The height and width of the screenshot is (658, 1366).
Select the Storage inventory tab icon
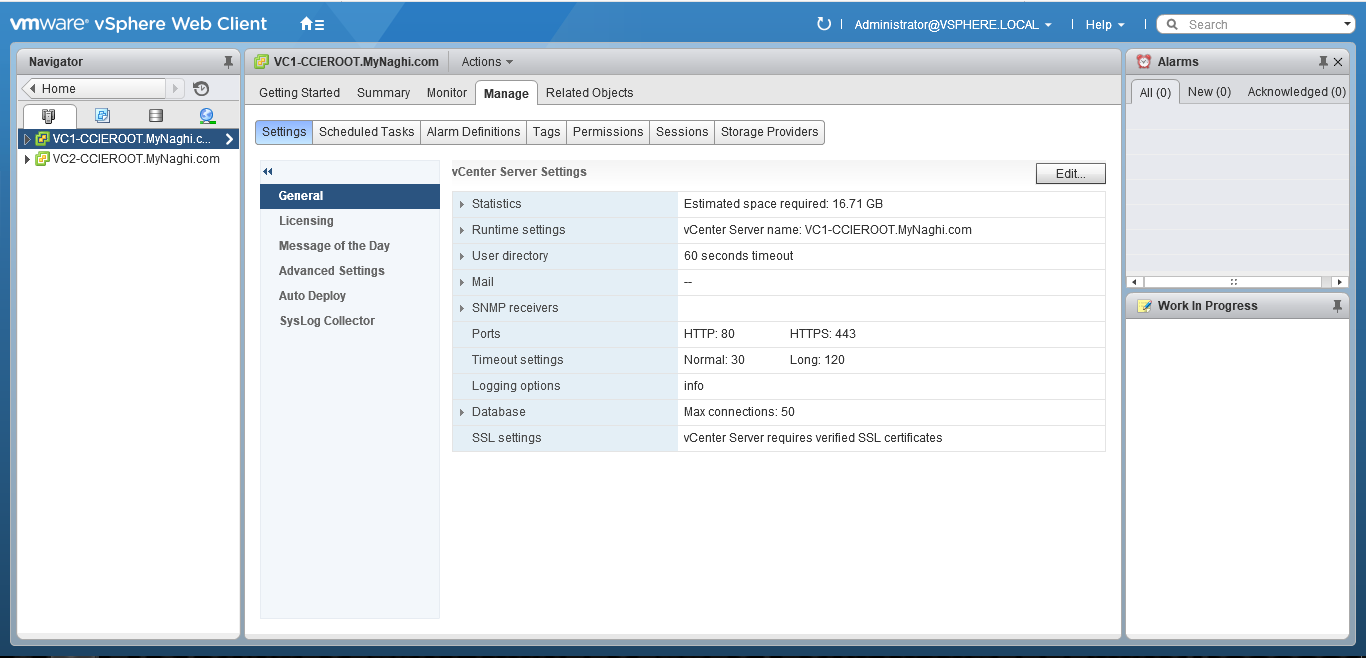[155, 116]
